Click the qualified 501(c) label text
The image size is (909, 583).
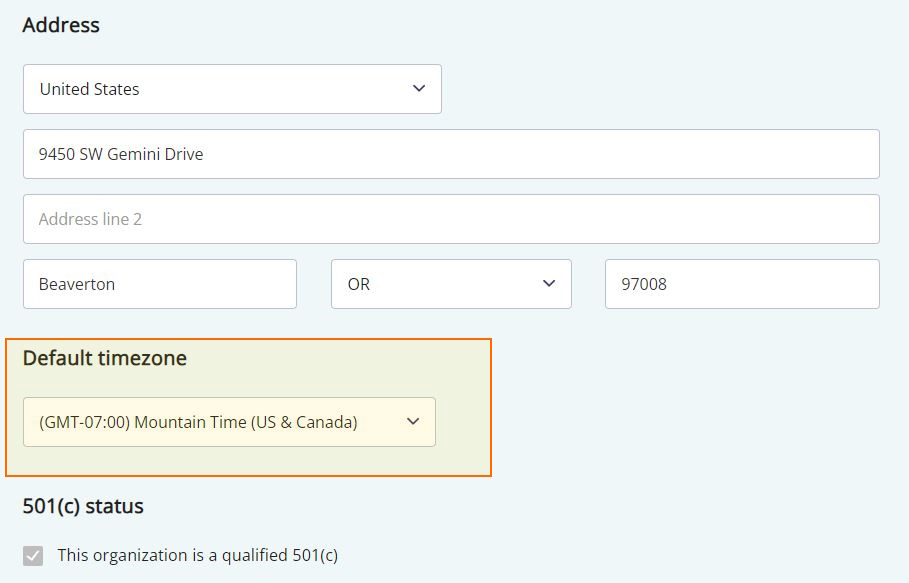tap(195, 555)
